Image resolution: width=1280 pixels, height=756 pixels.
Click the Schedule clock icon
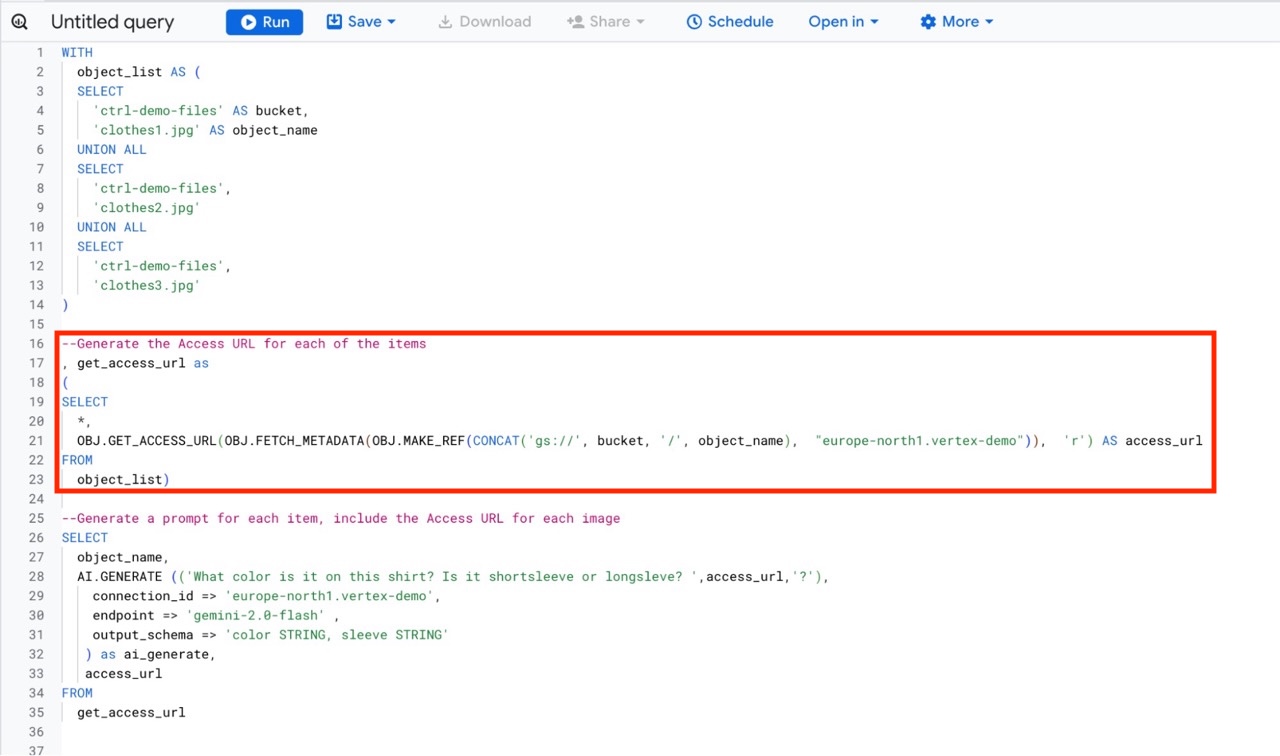tap(694, 22)
